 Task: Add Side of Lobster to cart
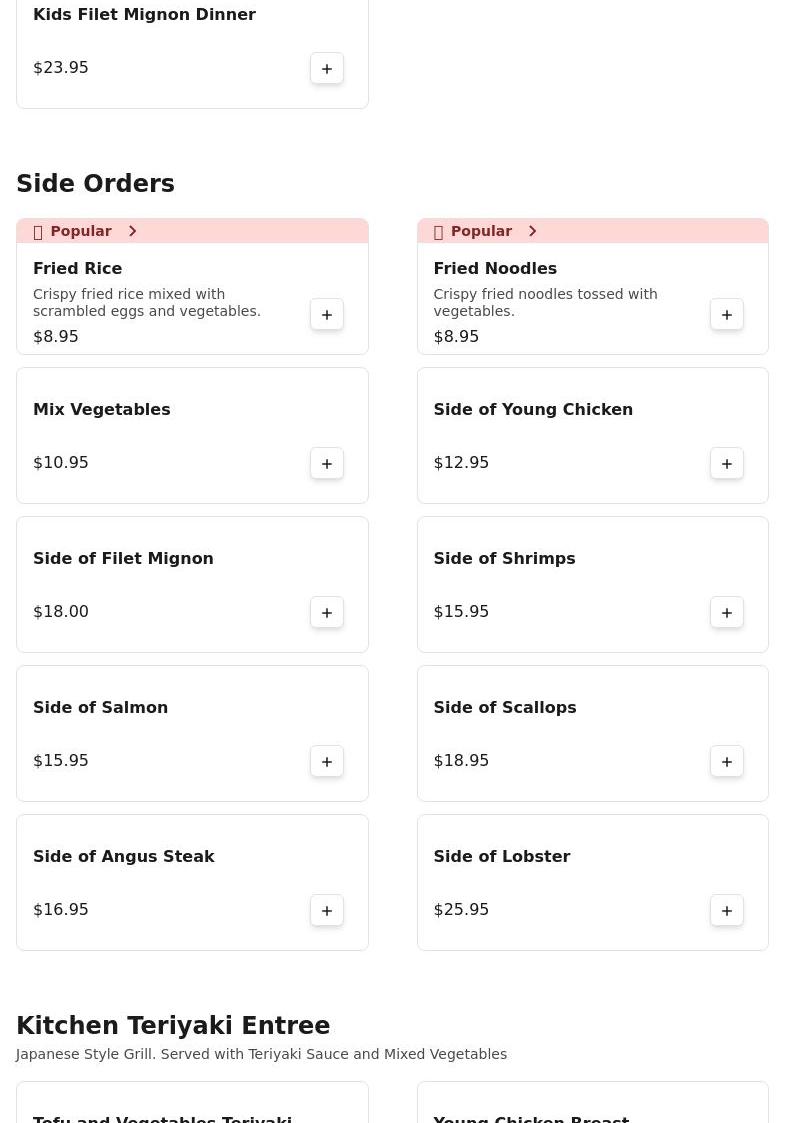(727, 910)
